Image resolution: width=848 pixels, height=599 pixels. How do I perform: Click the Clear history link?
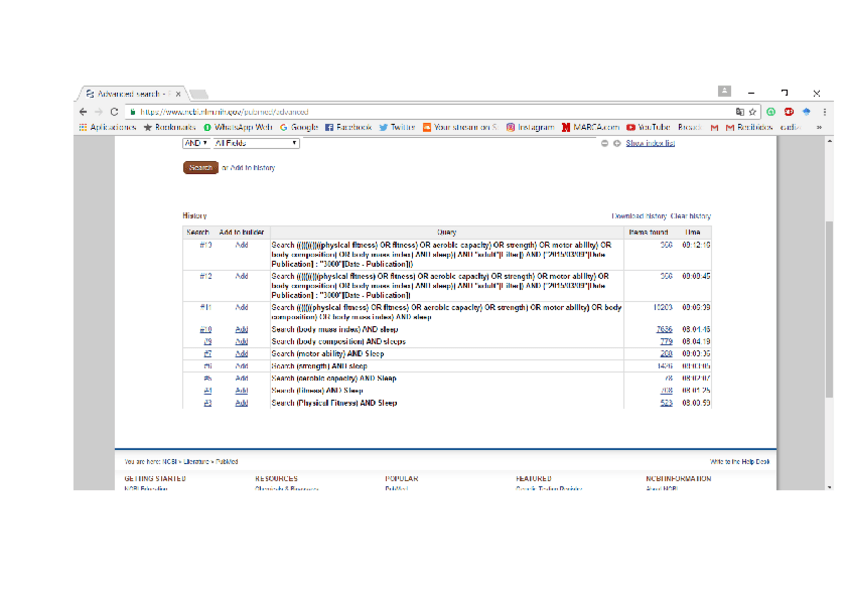point(691,216)
